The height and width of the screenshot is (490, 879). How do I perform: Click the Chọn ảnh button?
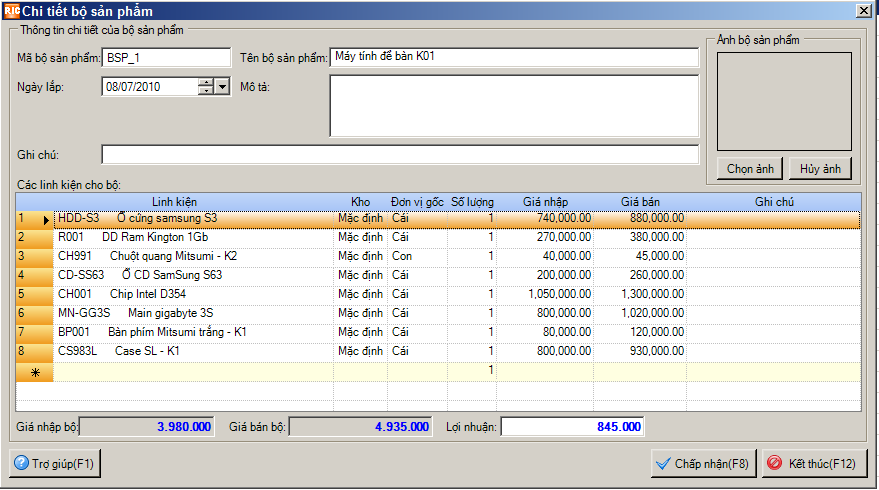click(x=750, y=169)
